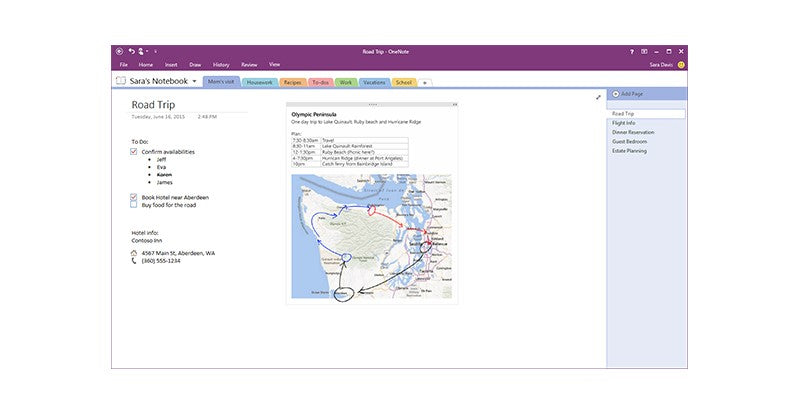Viewport: 799px width, 399px height.
Task: Open the touch mode dropdown arrow
Action: (x=147, y=51)
